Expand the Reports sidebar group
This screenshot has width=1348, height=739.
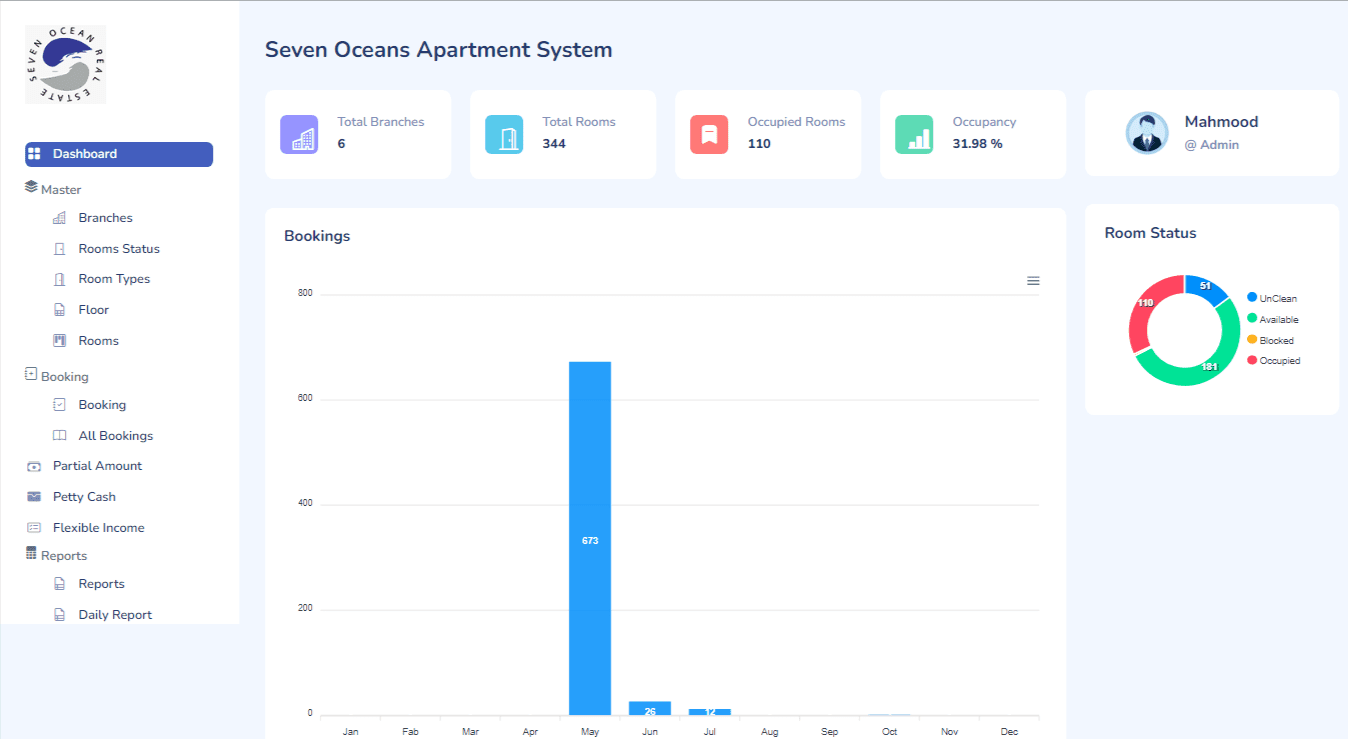[x=63, y=555]
